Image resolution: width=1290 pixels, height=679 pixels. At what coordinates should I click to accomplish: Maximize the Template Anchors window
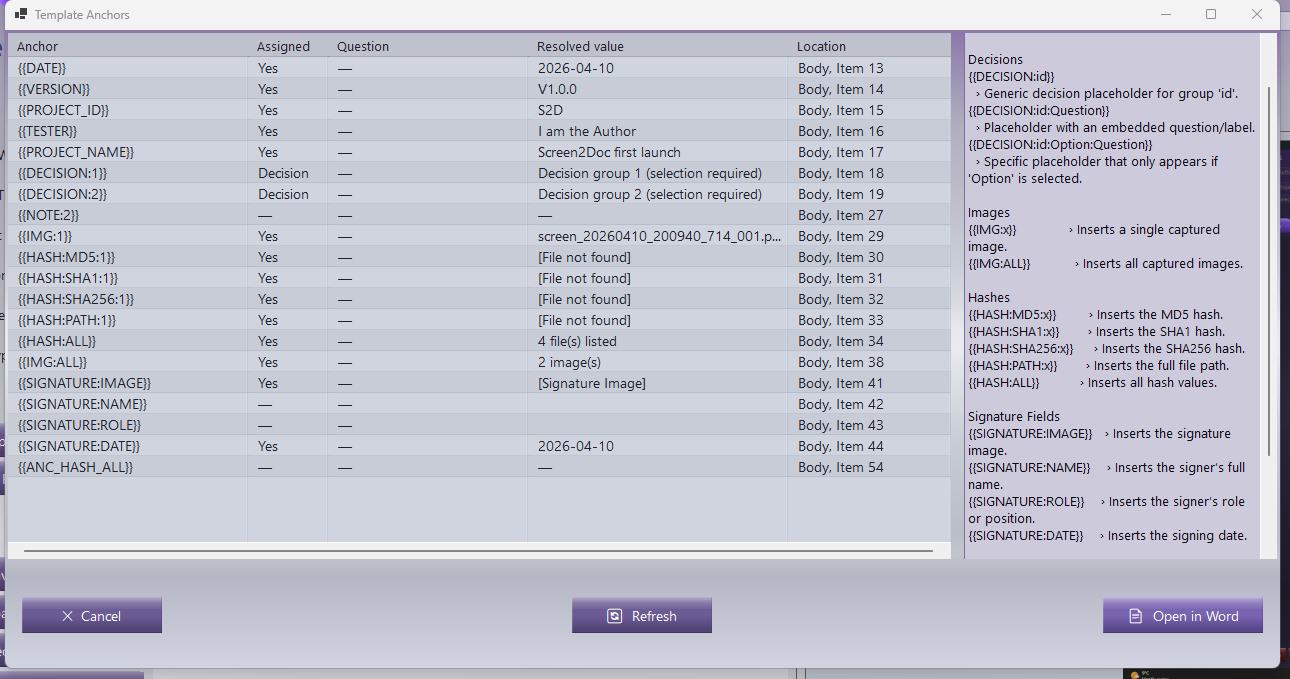click(1211, 14)
